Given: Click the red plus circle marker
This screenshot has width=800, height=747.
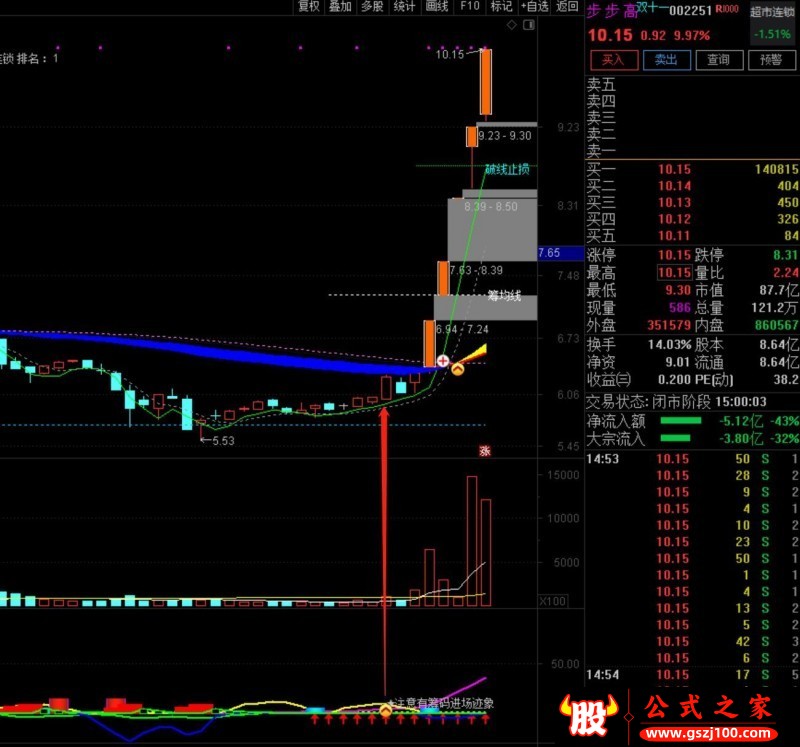Looking at the screenshot, I should (443, 360).
